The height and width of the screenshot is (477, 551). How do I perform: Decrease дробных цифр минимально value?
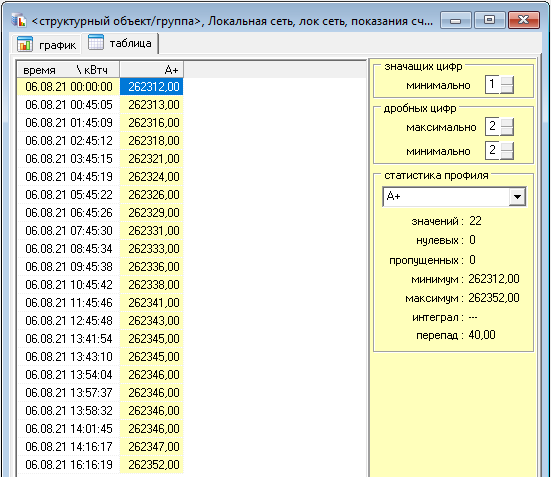(506, 155)
